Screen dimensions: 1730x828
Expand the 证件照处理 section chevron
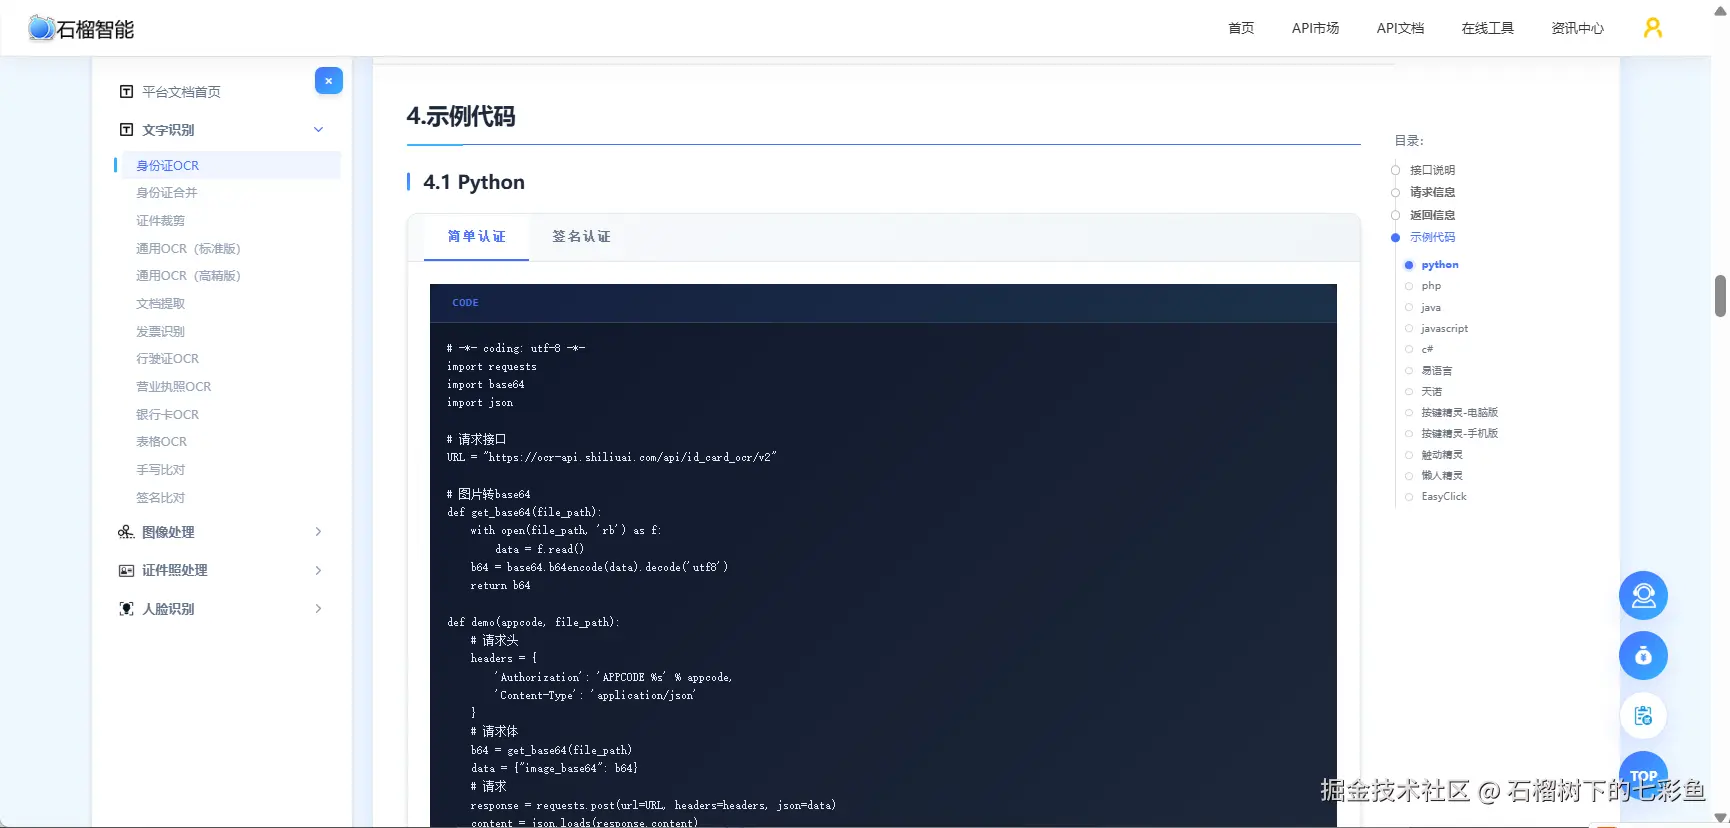point(319,570)
